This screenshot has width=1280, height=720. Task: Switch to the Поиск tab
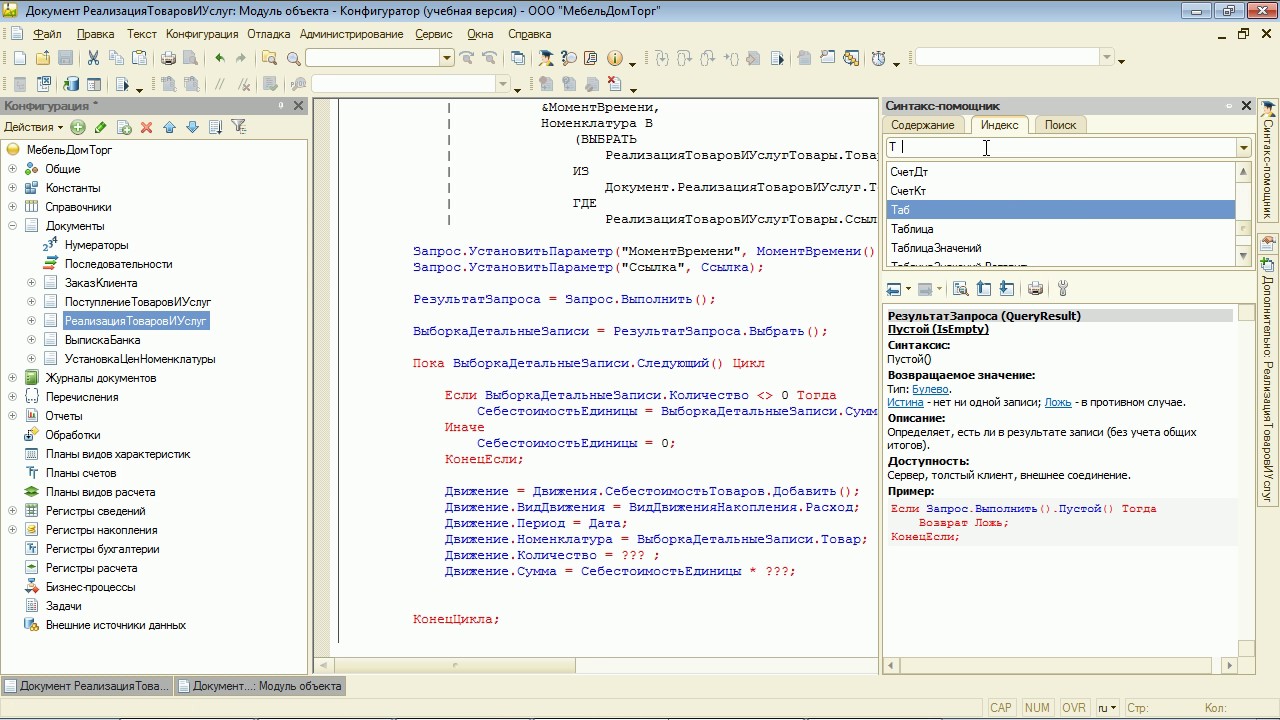1060,125
